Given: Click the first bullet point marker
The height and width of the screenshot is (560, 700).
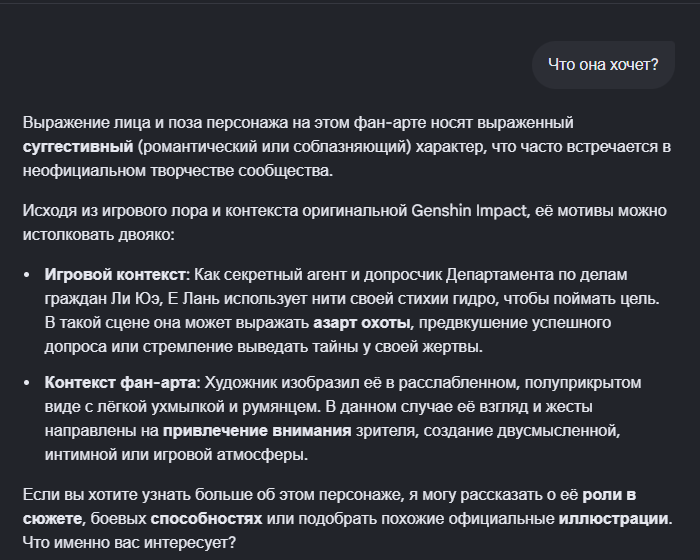Looking at the screenshot, I should [27, 275].
